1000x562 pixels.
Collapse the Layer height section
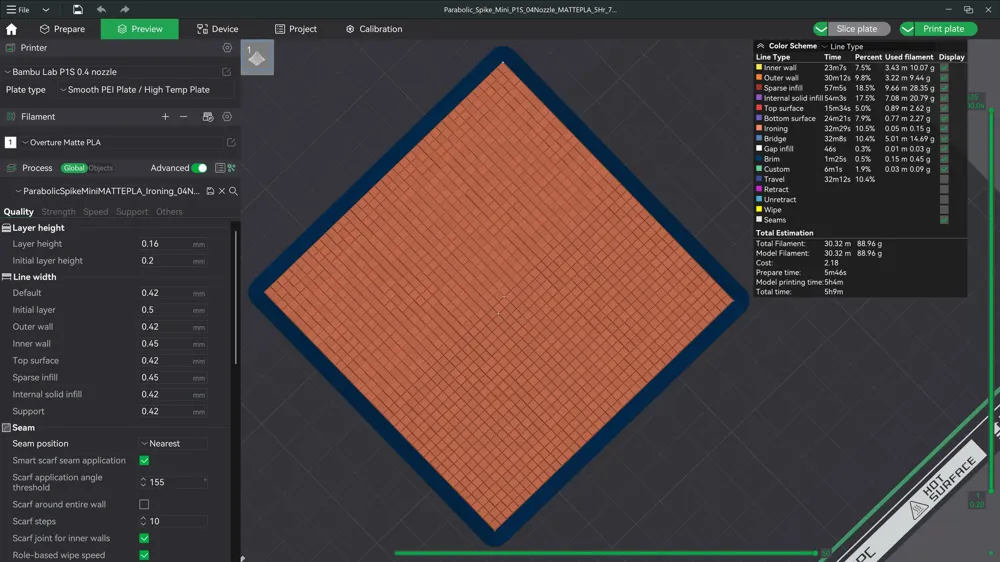(6, 228)
